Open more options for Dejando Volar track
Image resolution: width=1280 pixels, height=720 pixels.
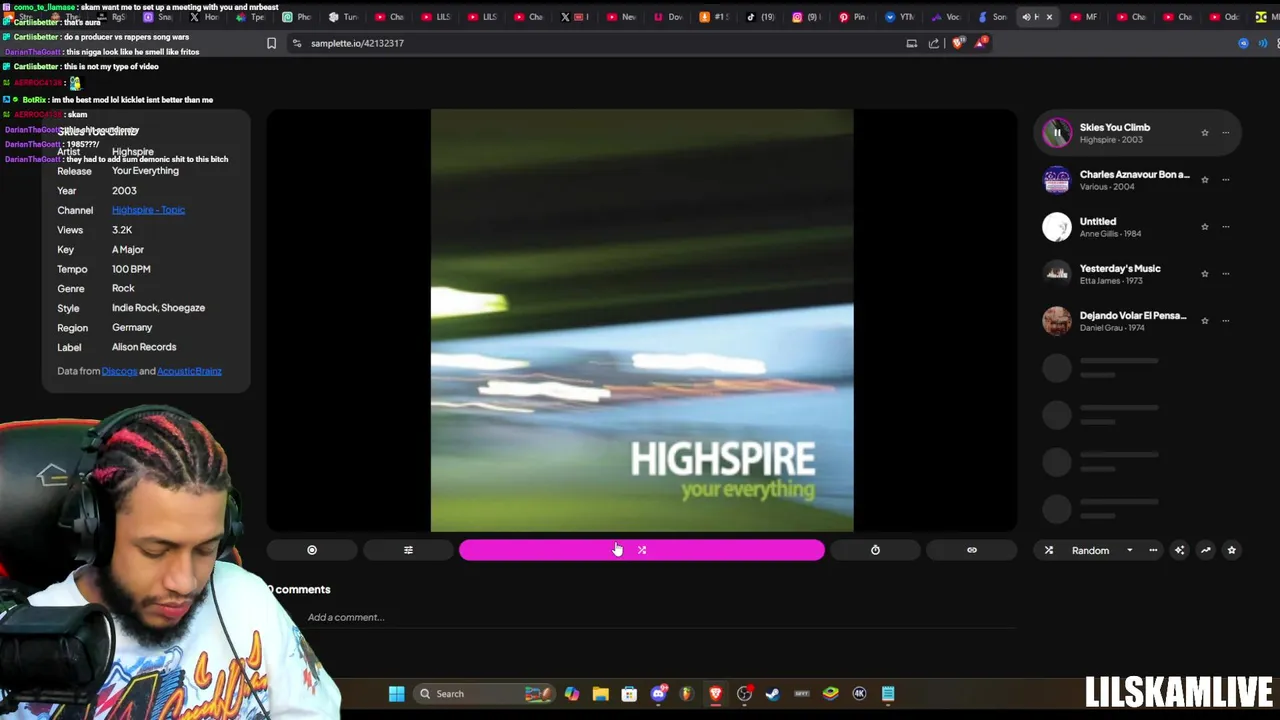tap(1226, 321)
